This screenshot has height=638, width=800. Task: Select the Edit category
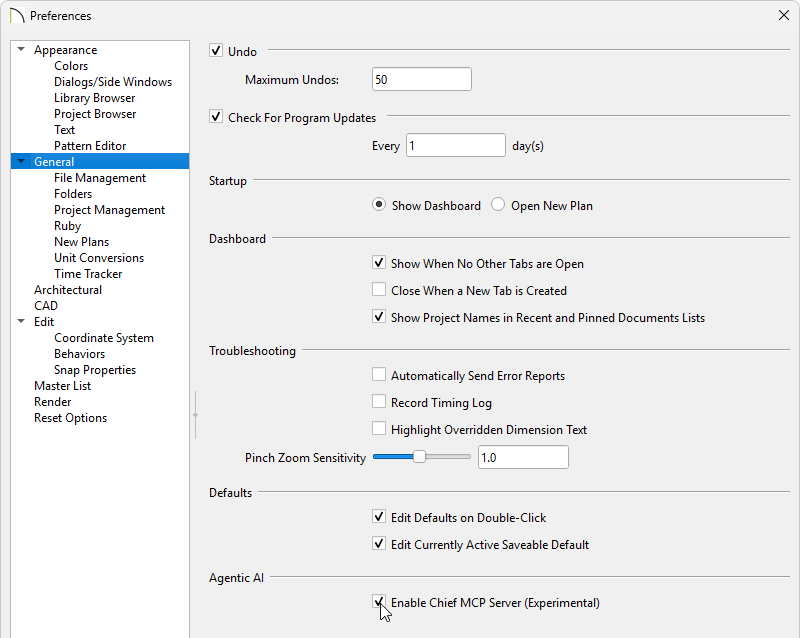coord(44,322)
